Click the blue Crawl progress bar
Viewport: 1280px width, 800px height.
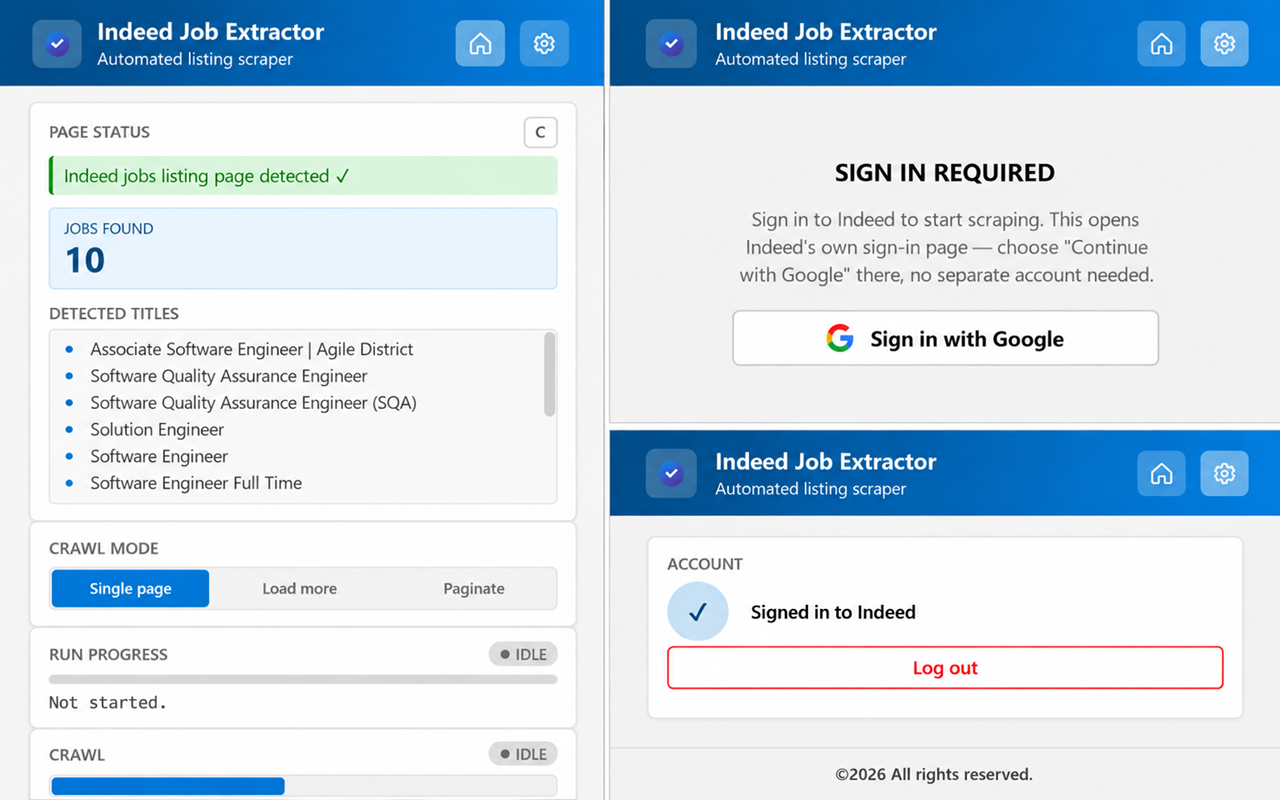click(x=168, y=787)
